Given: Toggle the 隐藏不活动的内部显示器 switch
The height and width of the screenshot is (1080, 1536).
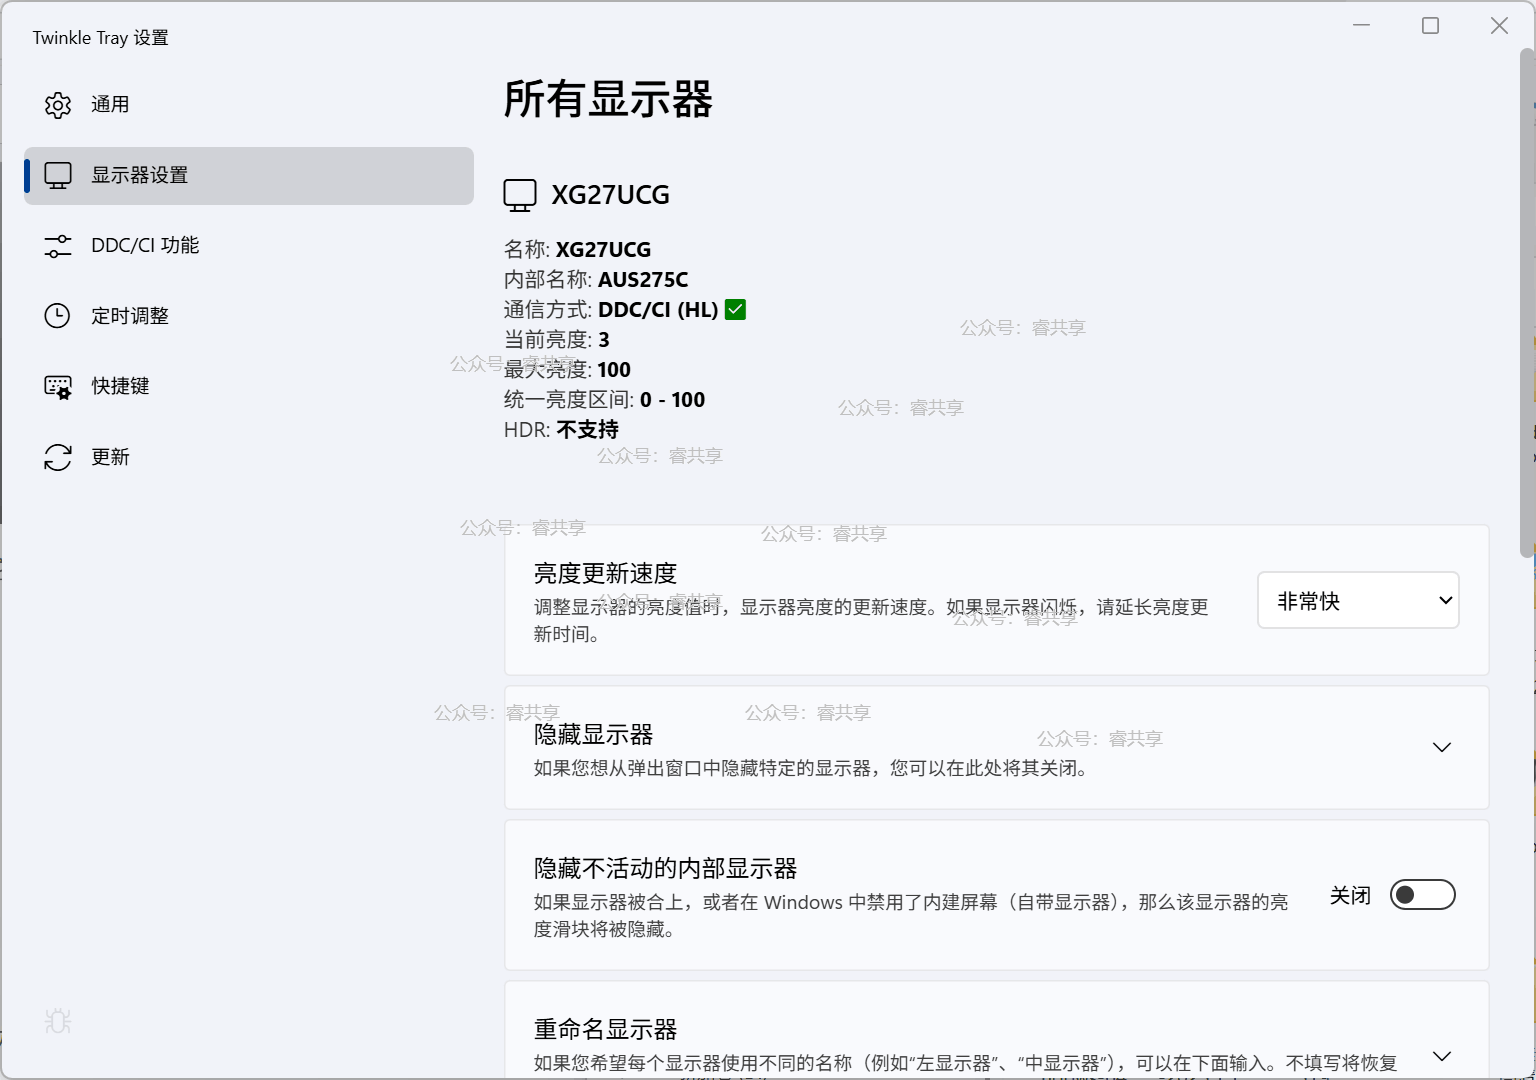Looking at the screenshot, I should click(1422, 895).
